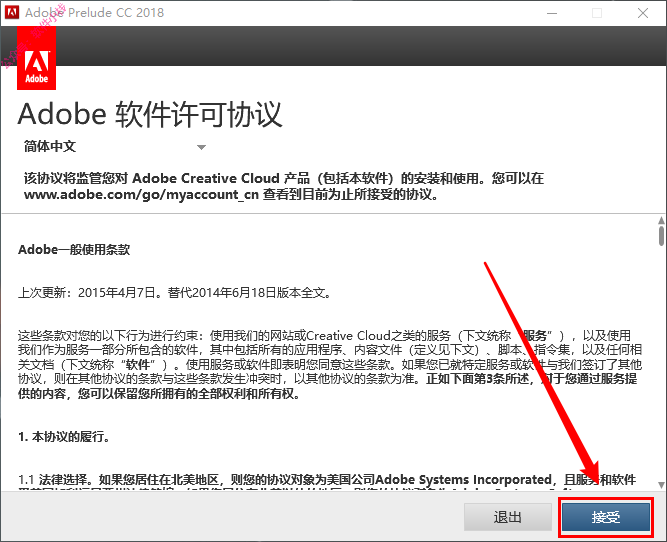Click the scrollbar up arrow
The width and height of the screenshot is (667, 542).
click(661, 220)
